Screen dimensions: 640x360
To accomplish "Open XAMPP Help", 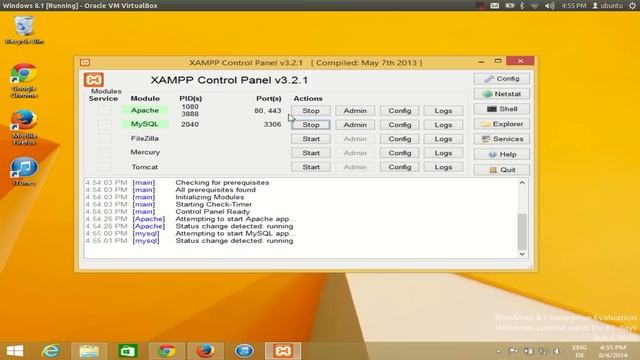I will 502,154.
